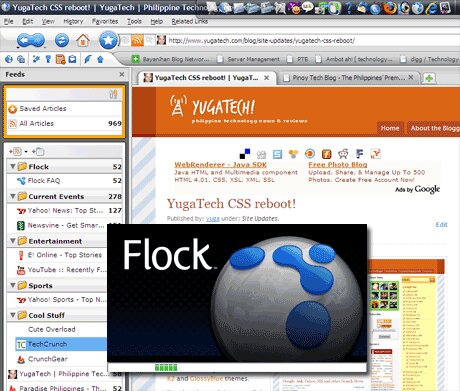The image size is (460, 391).
Task: Collapse the Flock feed folder
Action: pyautogui.click(x=13, y=166)
